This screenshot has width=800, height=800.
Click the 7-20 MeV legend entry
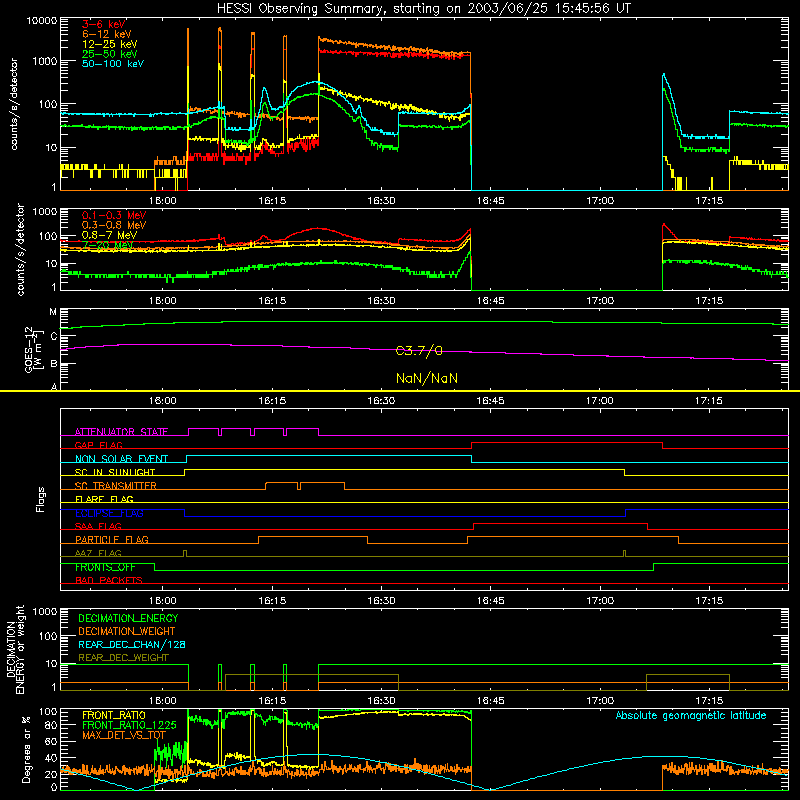(107, 245)
